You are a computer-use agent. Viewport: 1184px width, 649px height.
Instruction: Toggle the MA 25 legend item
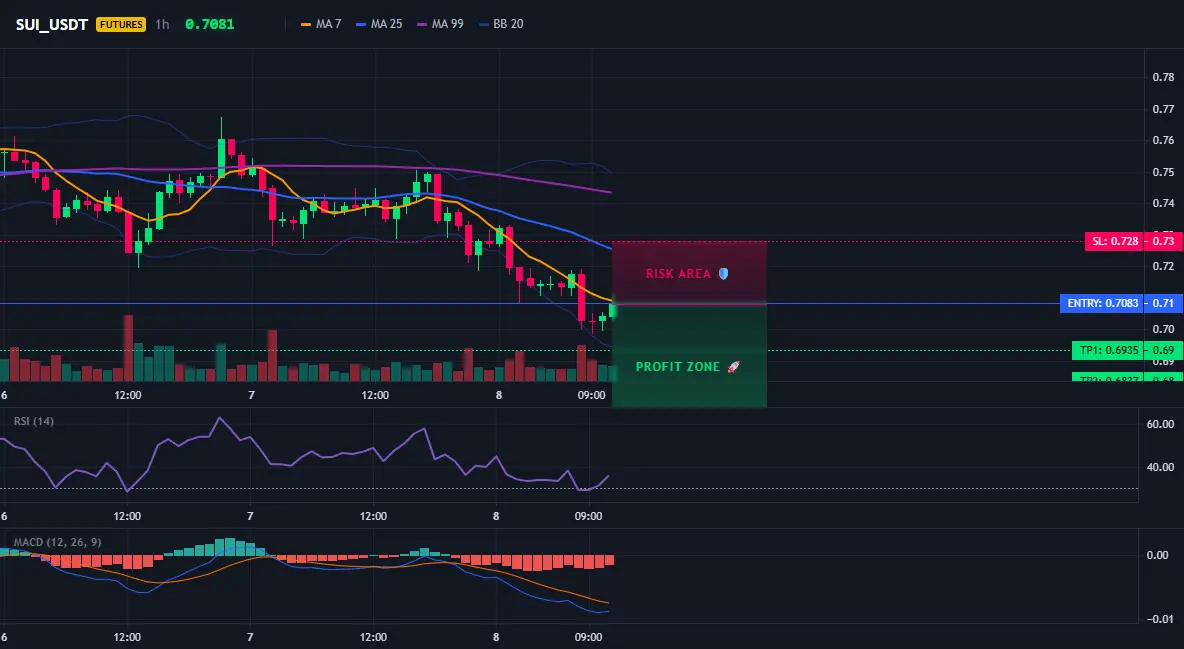(x=379, y=24)
